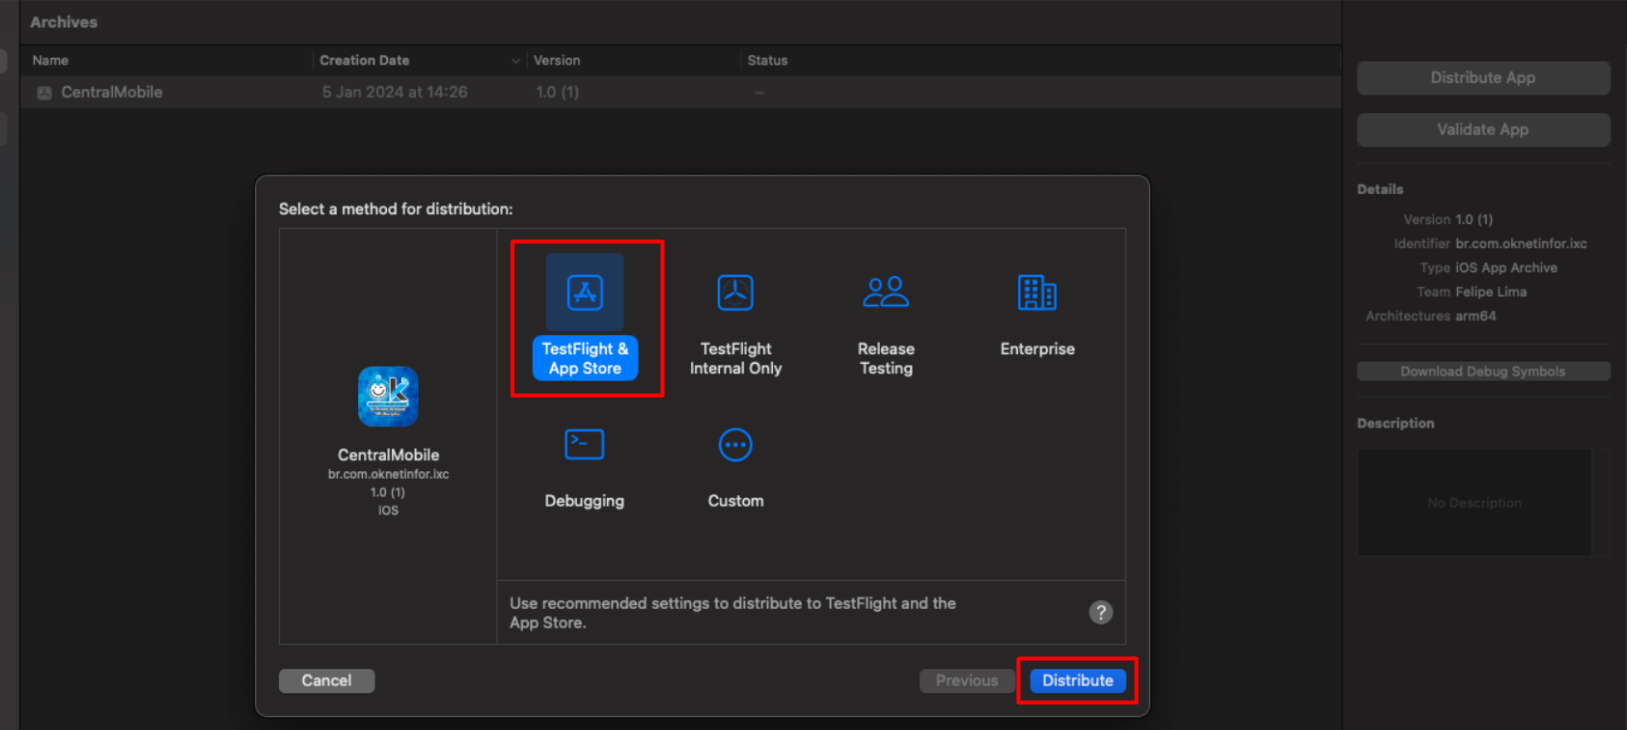Screen dimensions: 1627x730
Task: Click the 1.0 (1) version cell in archive row
Action: [x=557, y=92]
